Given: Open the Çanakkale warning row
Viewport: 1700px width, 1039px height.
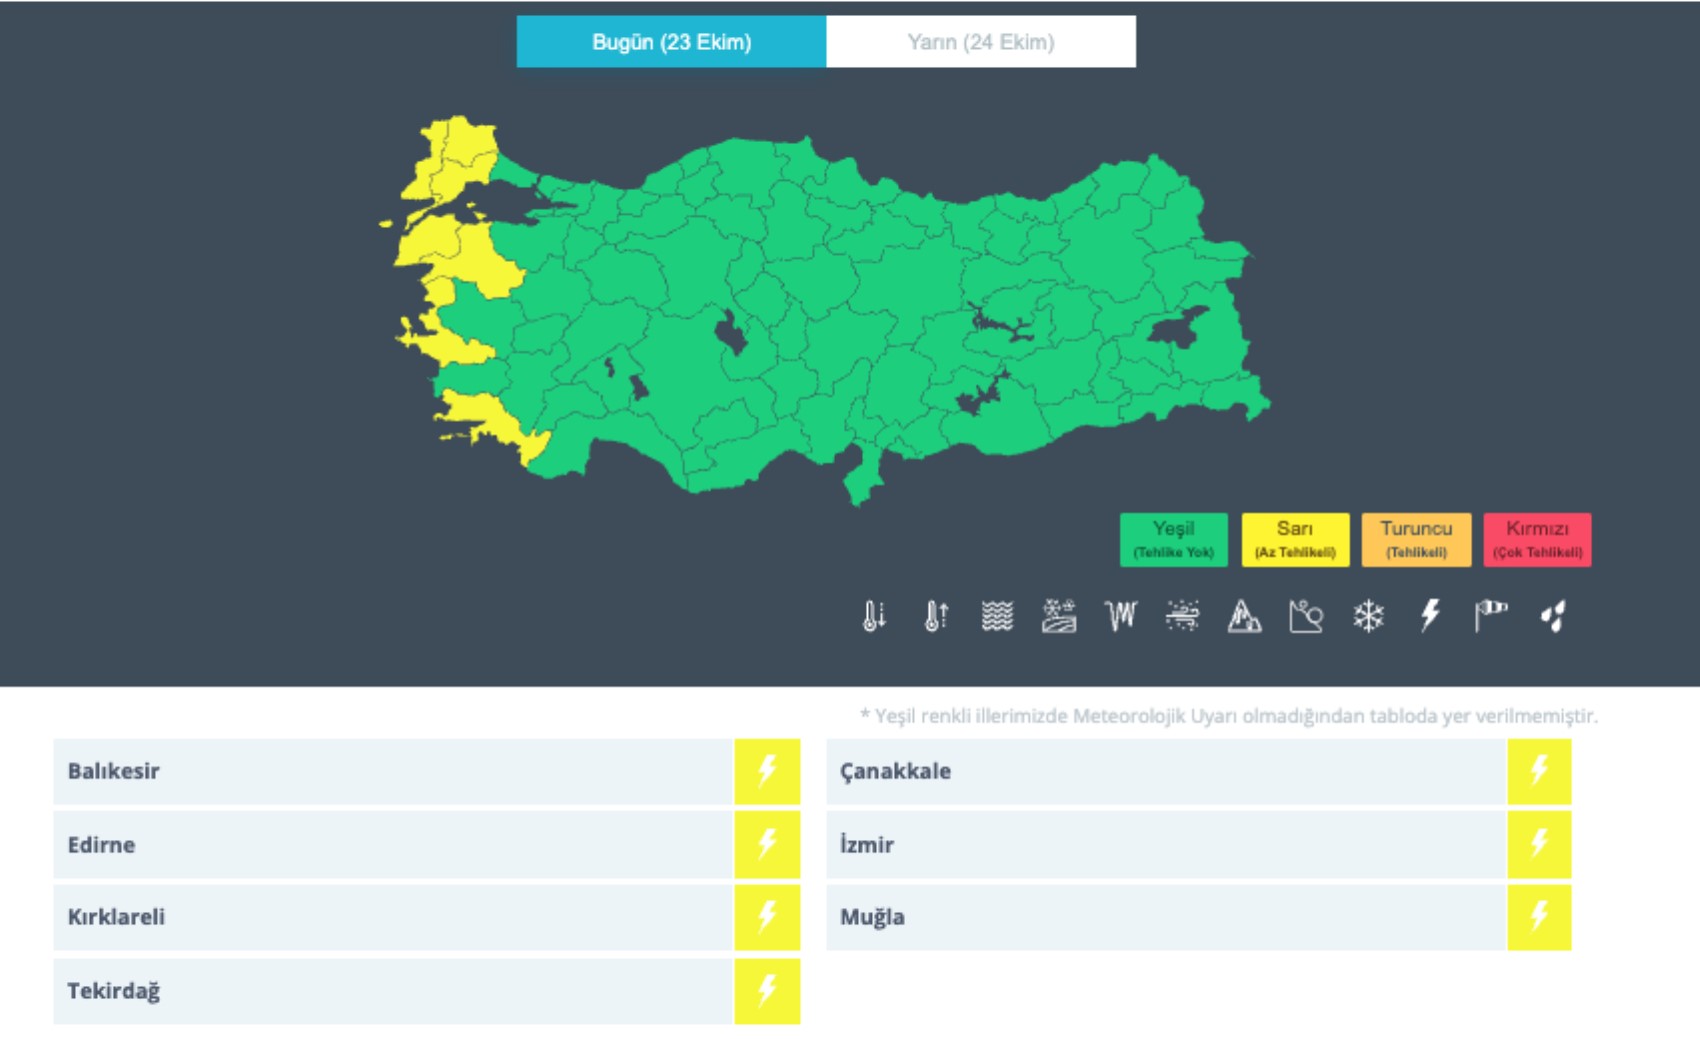Looking at the screenshot, I should click(x=1165, y=771).
